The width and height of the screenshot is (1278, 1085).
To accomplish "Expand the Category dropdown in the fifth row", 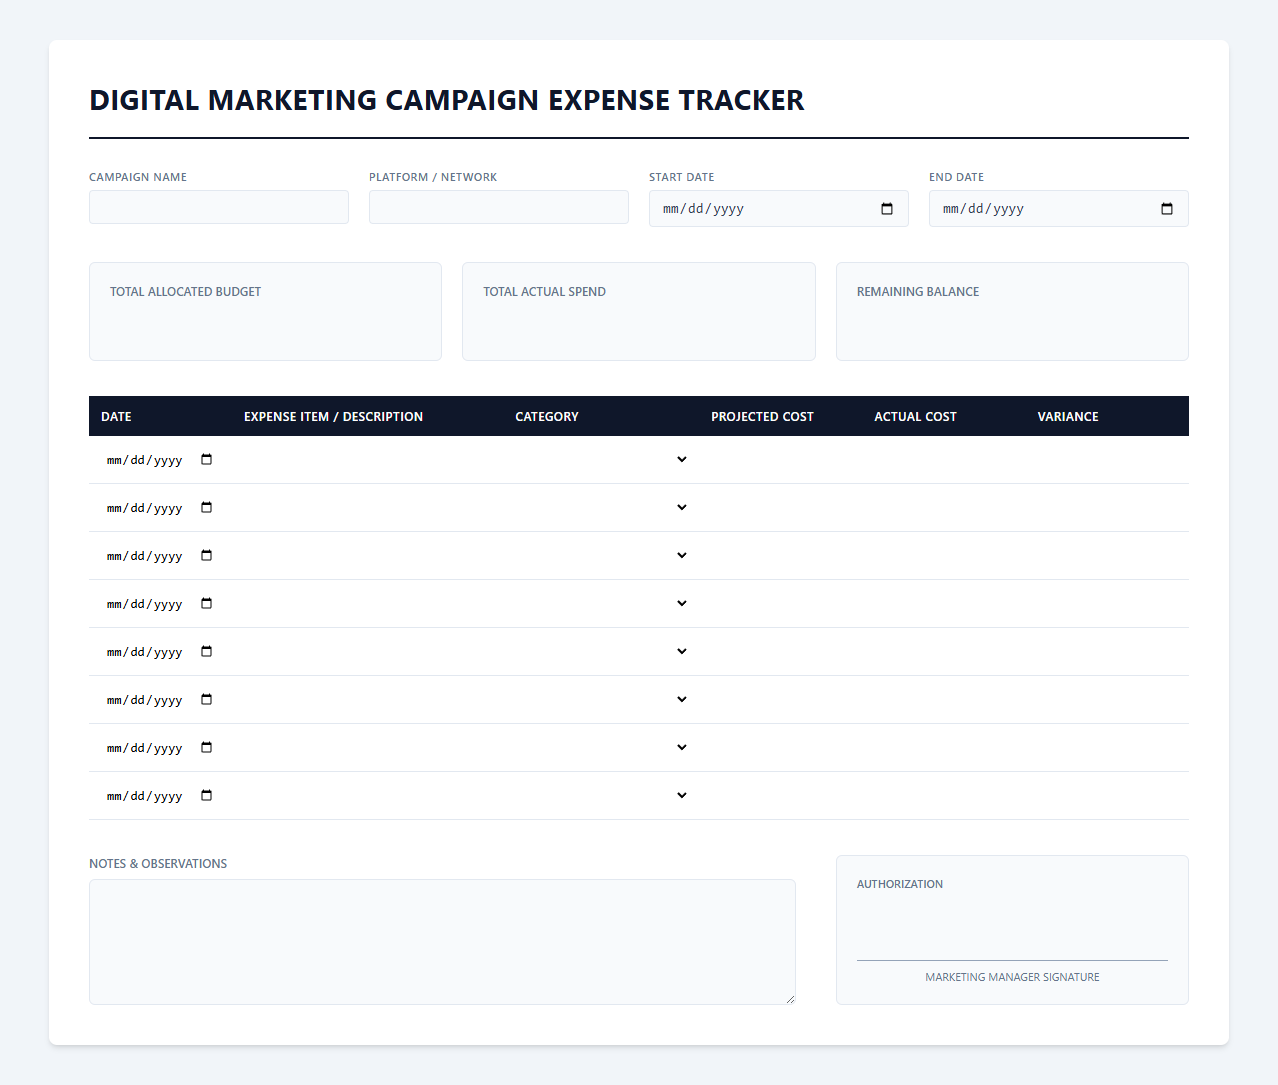I will tap(601, 652).
